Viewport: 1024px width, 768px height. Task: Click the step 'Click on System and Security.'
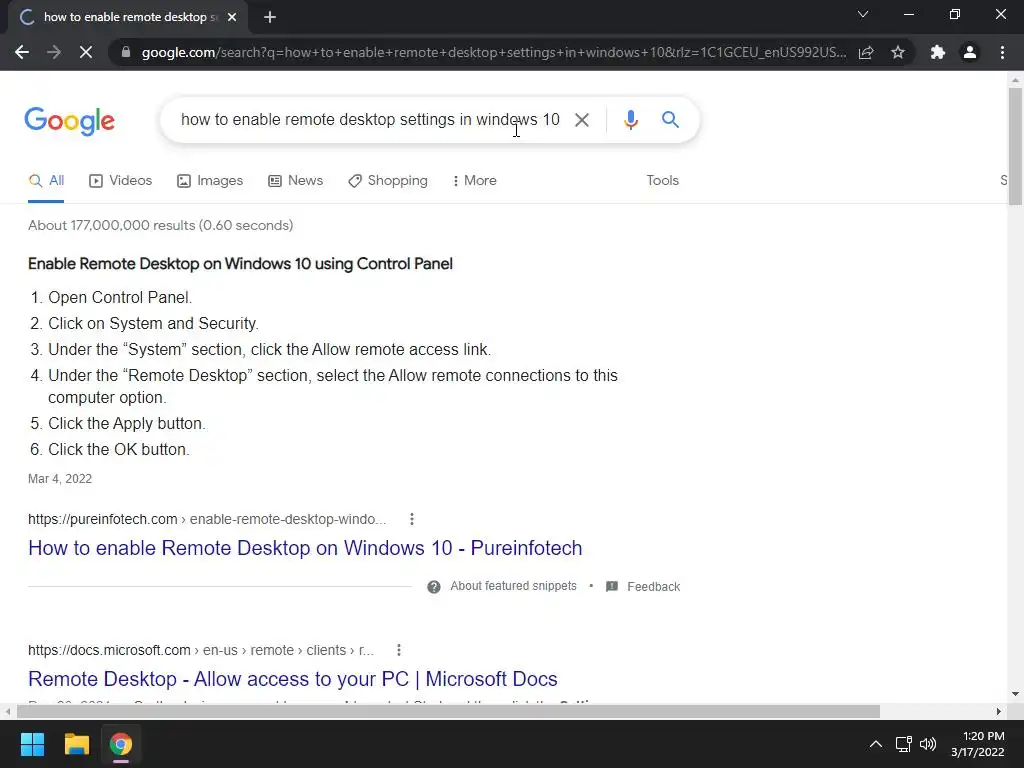[x=153, y=323]
